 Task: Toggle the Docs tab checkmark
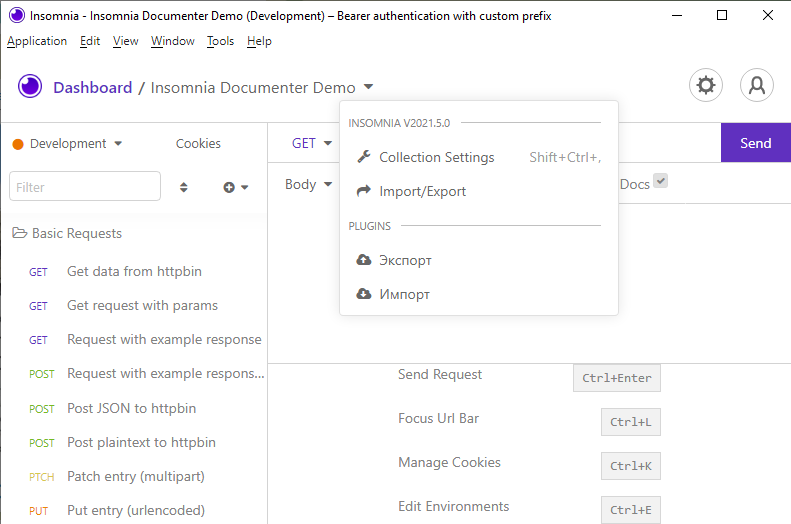(x=660, y=181)
